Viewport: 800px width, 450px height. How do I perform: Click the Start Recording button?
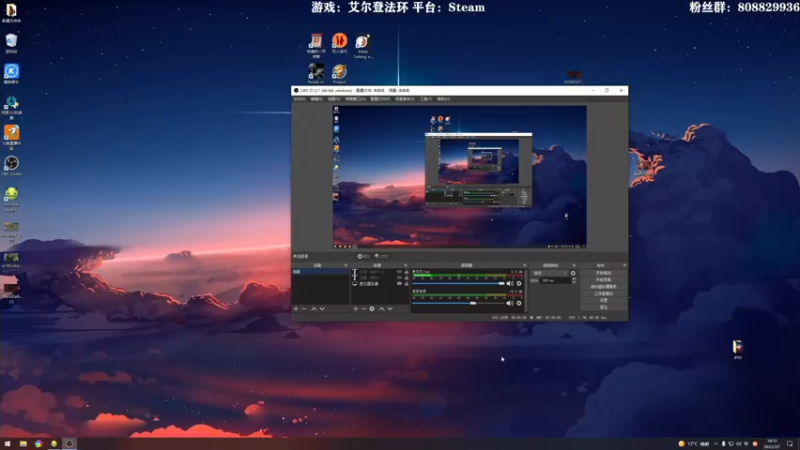coord(604,280)
